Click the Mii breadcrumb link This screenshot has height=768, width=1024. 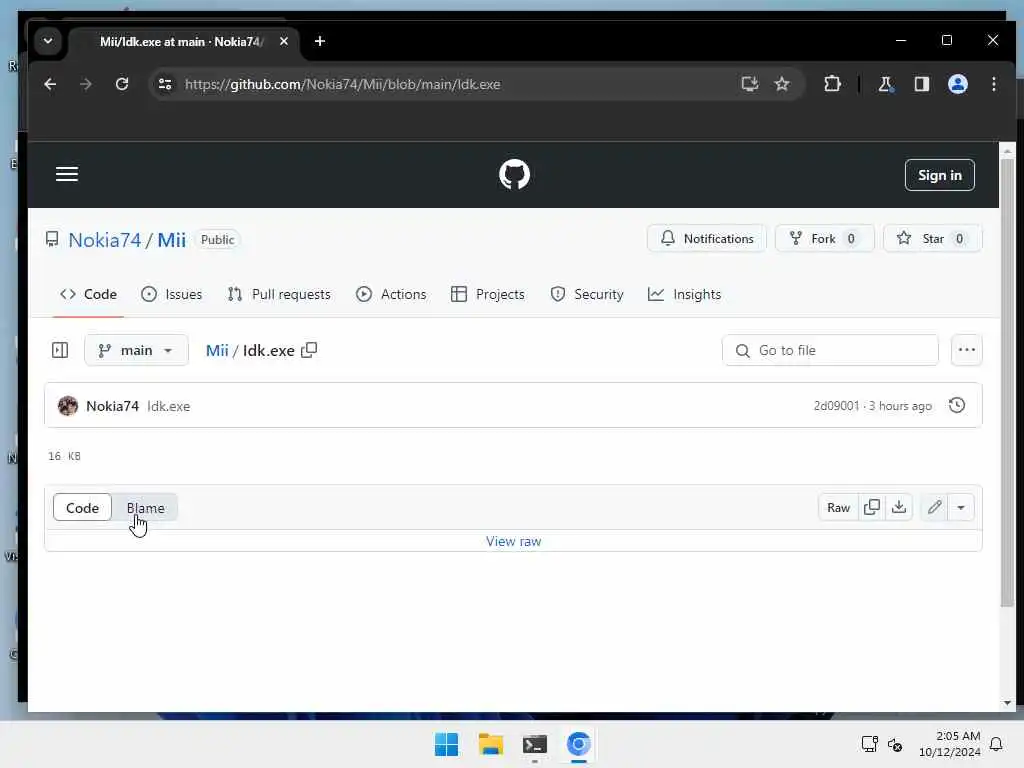(217, 351)
